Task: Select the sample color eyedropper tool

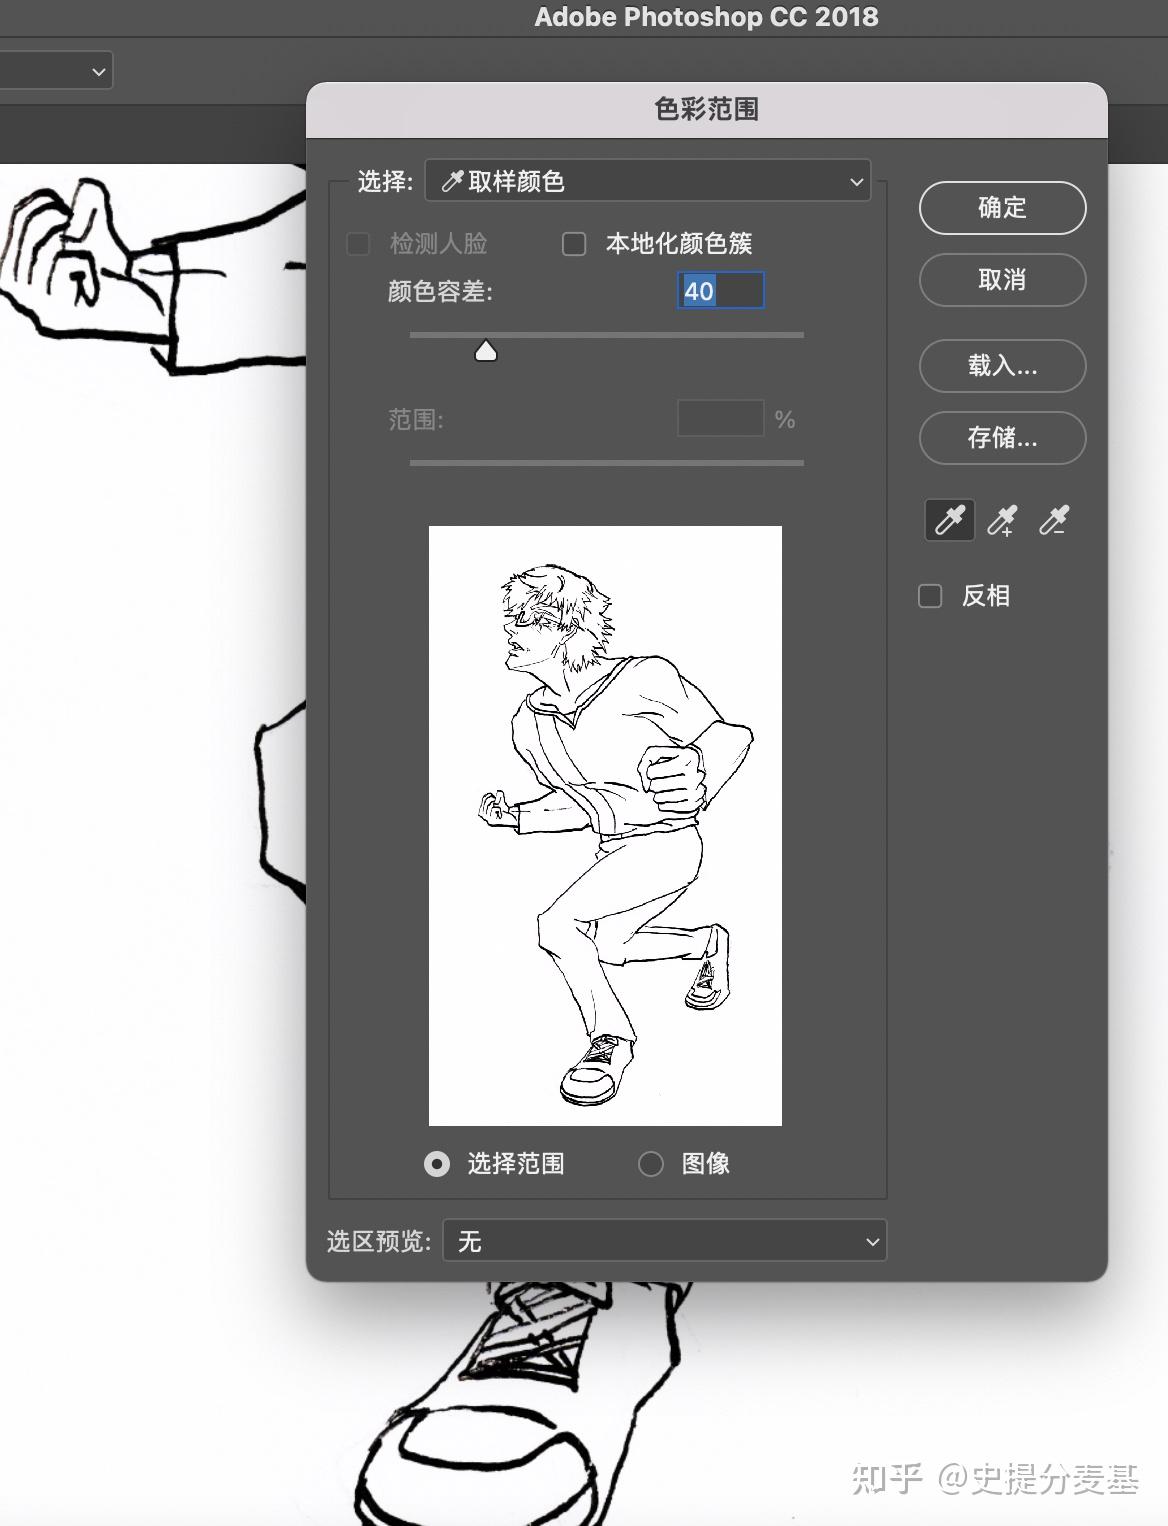Action: point(949,520)
